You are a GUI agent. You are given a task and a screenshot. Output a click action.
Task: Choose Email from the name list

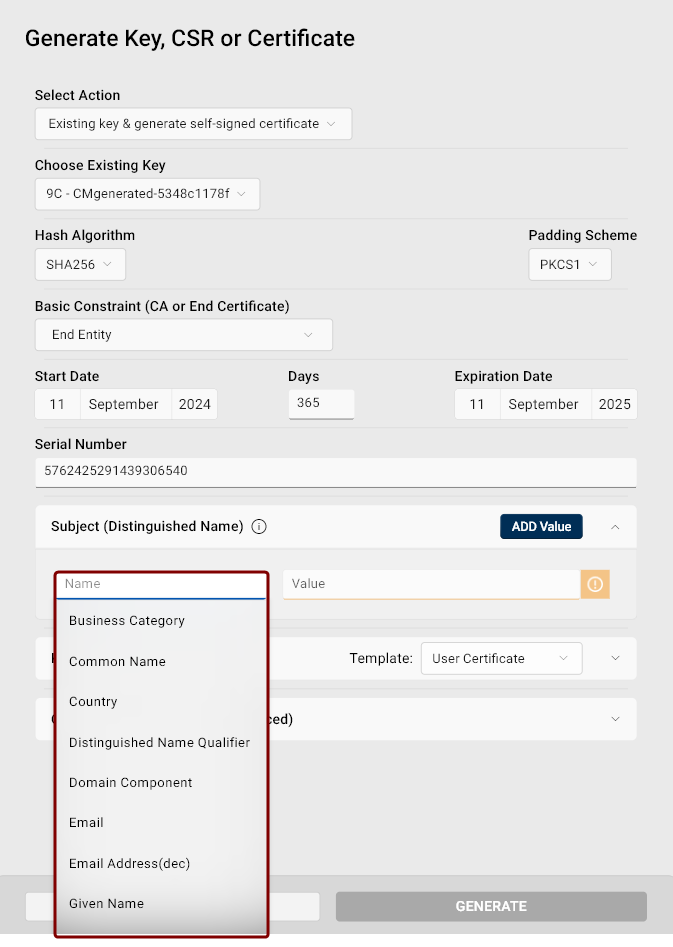[x=161, y=823]
